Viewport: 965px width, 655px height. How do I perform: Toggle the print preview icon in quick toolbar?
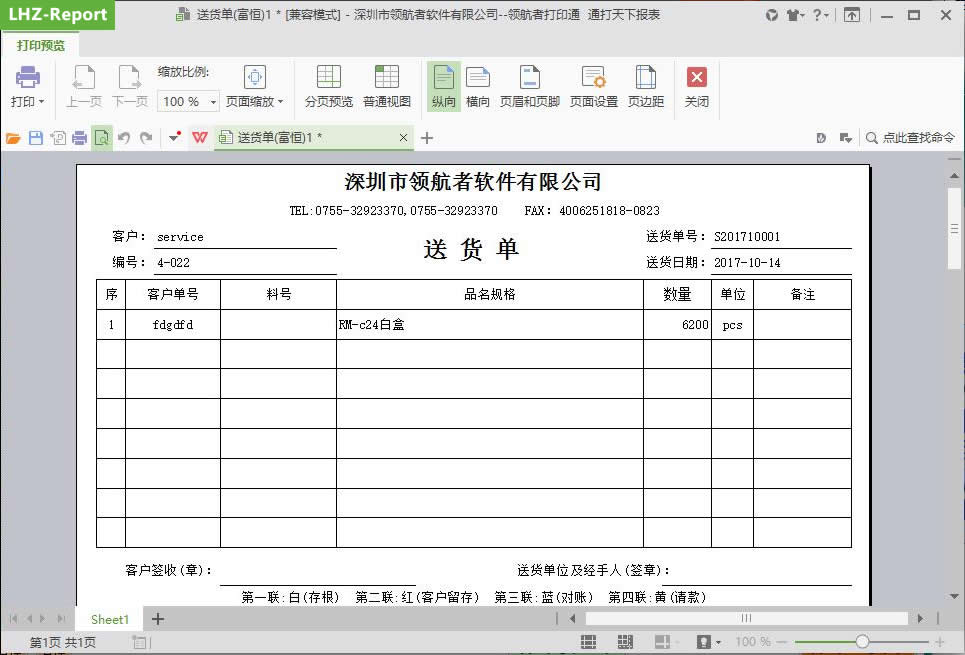(102, 138)
